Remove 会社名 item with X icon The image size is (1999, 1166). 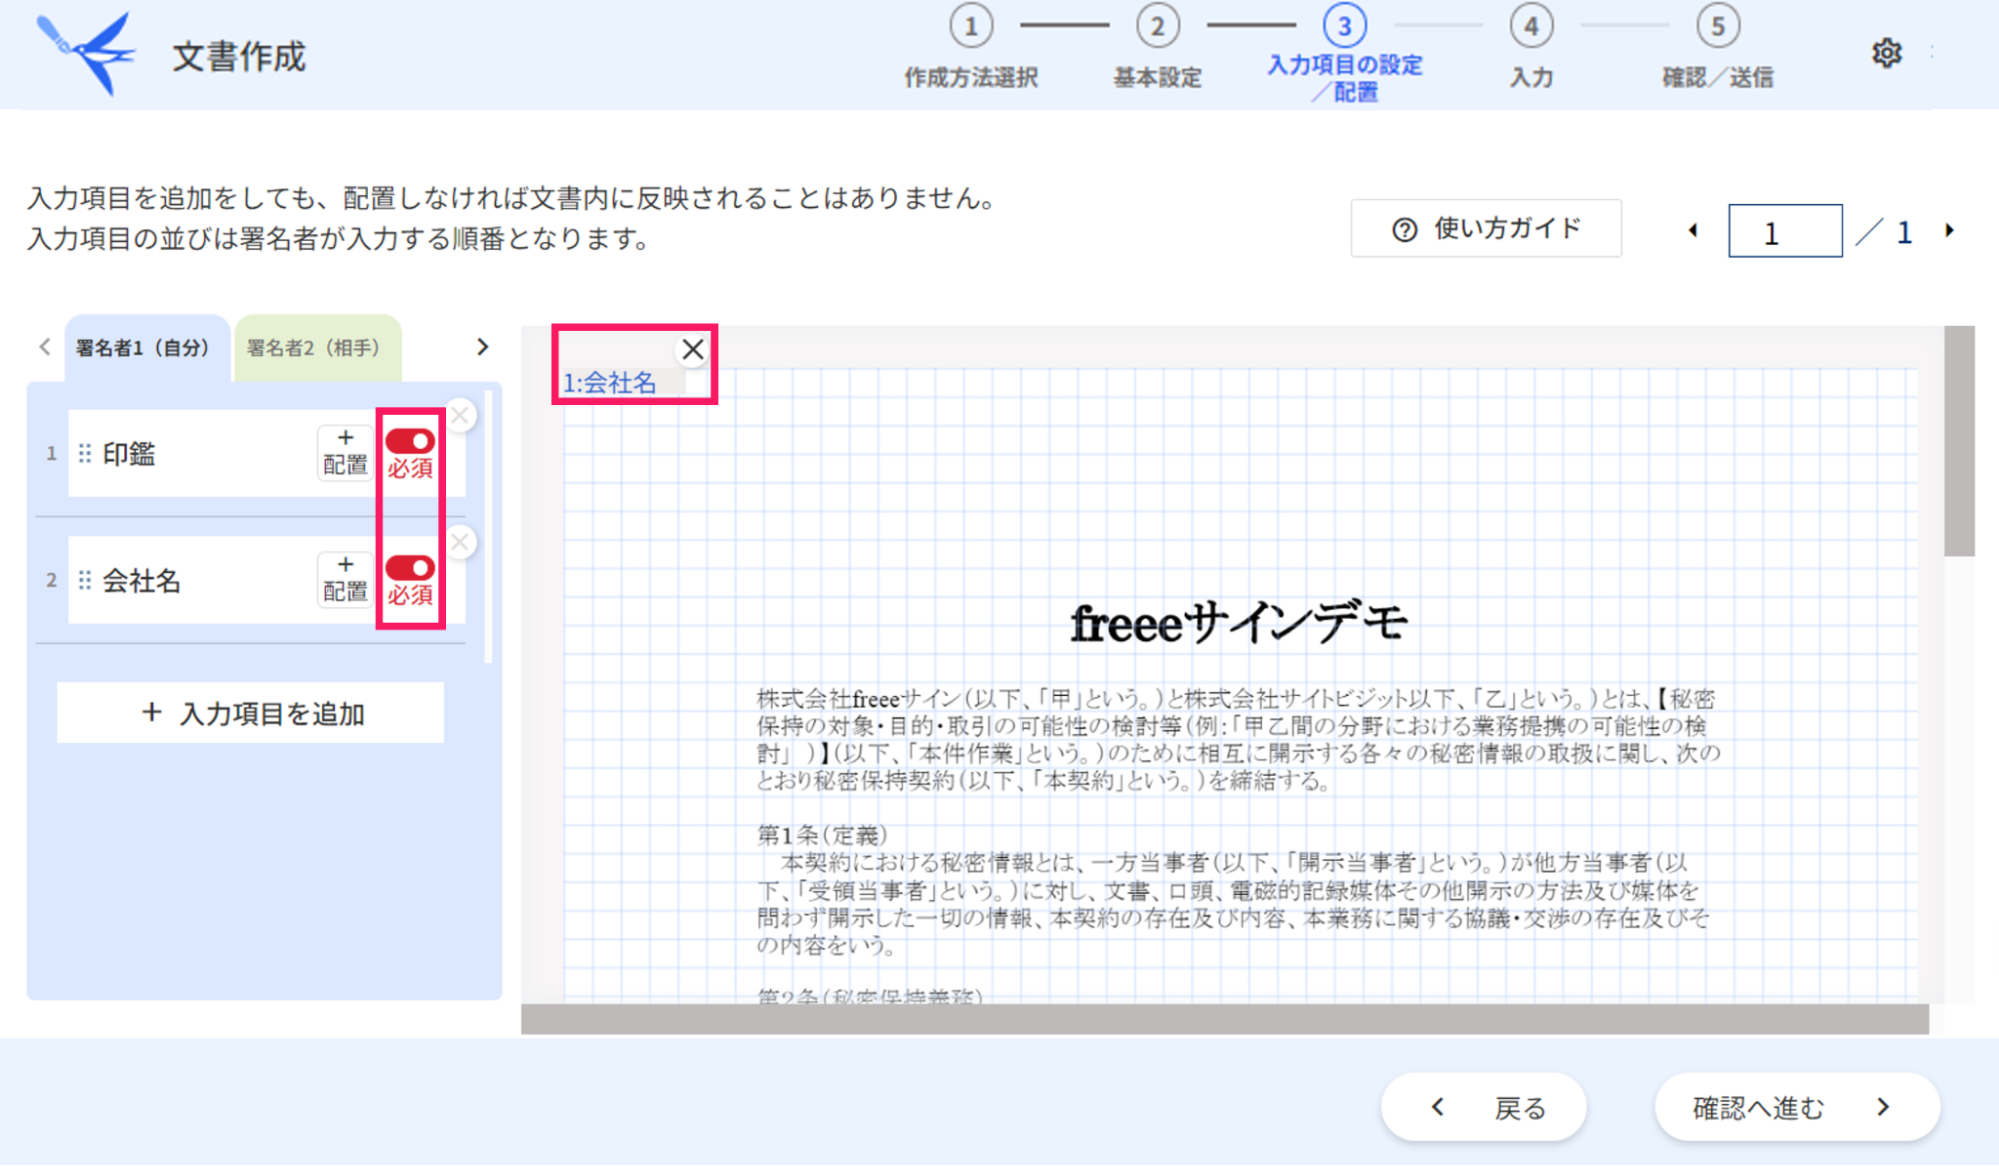point(460,542)
